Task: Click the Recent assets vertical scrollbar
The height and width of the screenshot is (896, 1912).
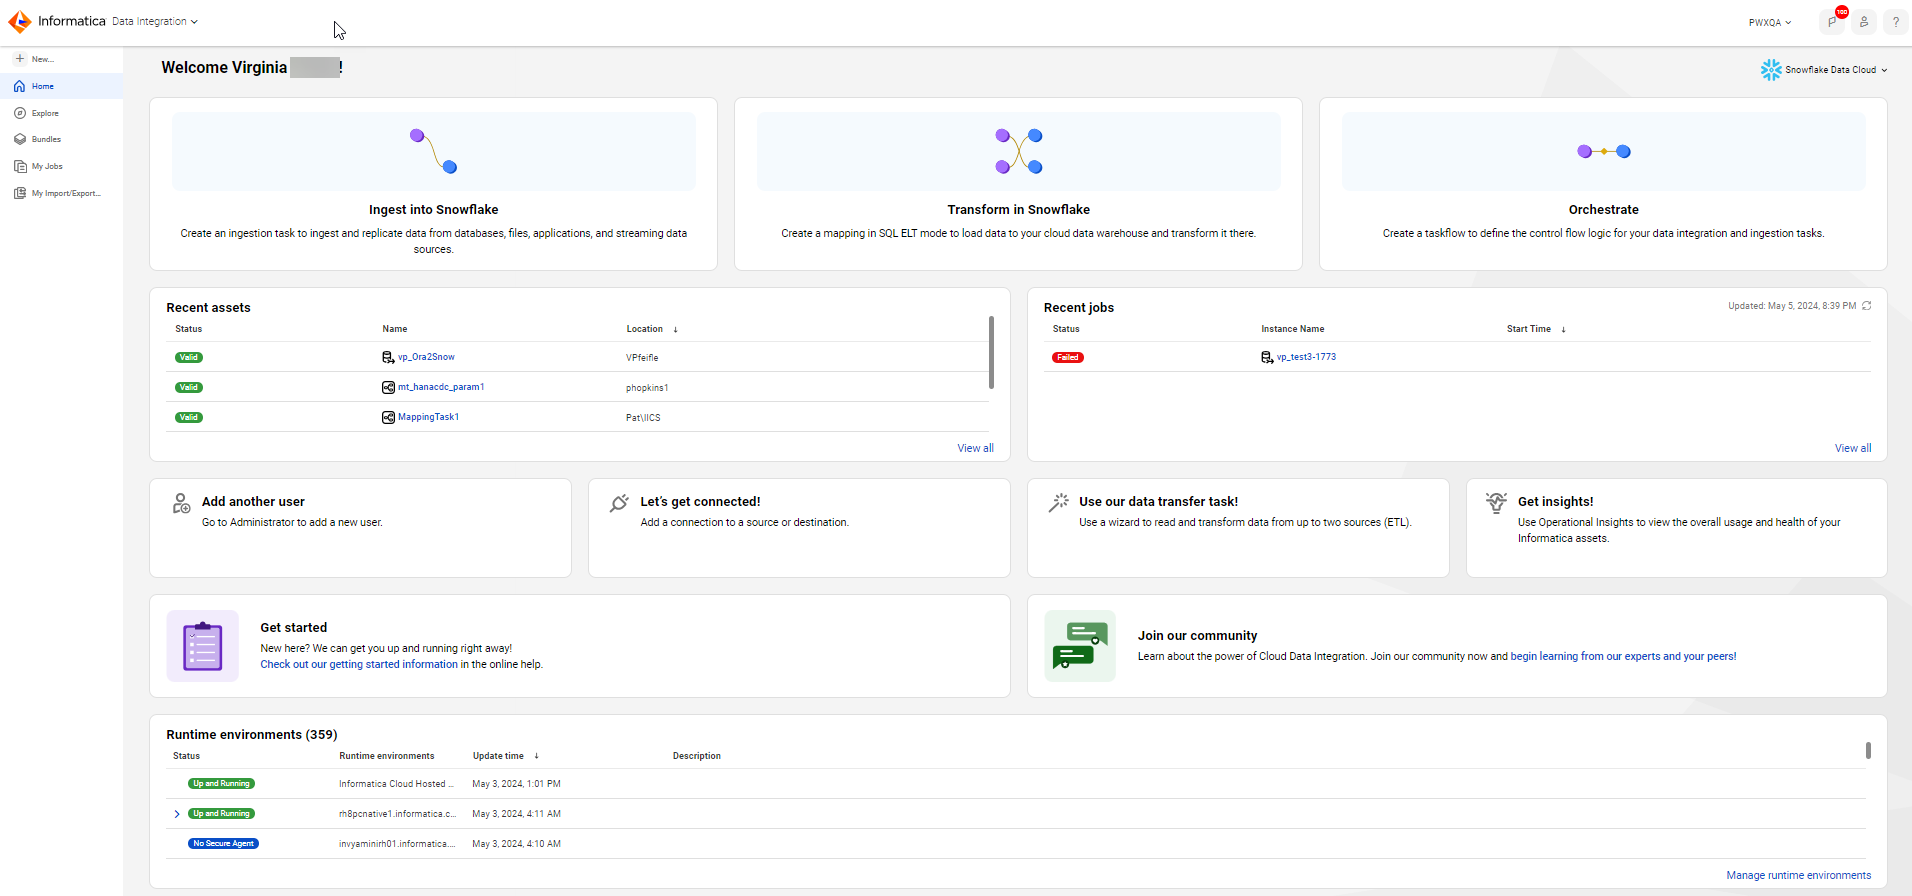Action: click(x=991, y=352)
